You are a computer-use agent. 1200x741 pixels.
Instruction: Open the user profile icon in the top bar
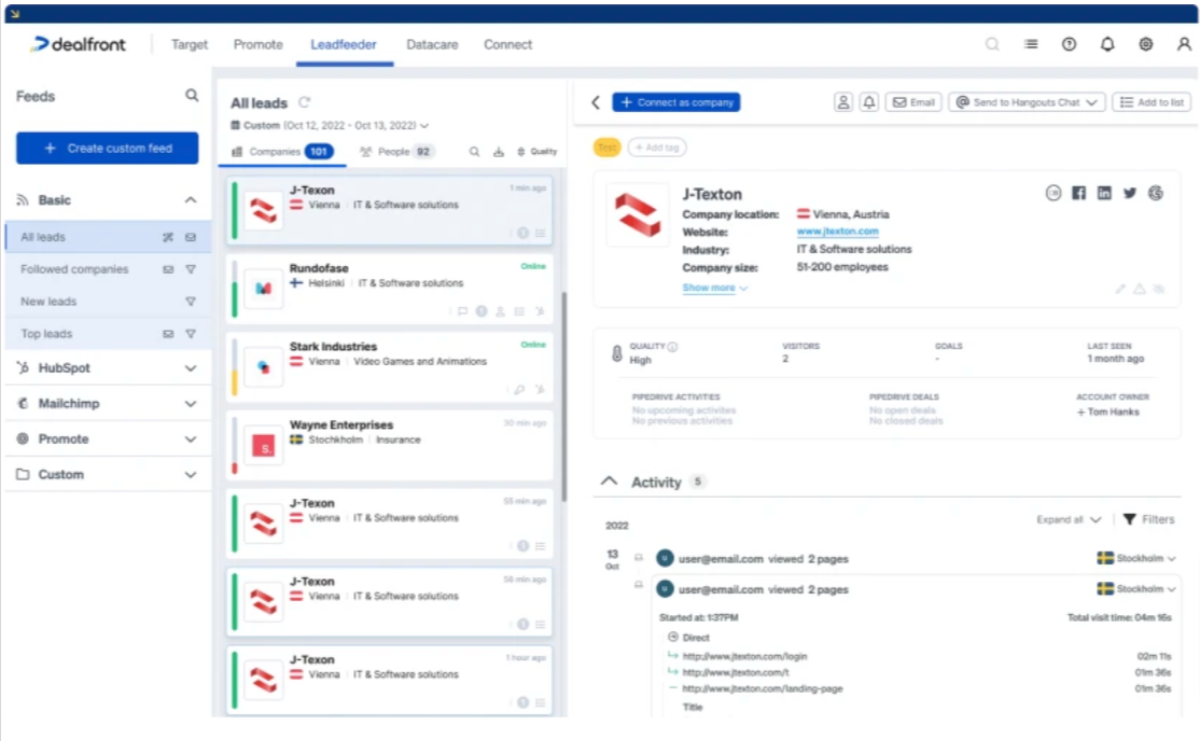pyautogui.click(x=1184, y=44)
